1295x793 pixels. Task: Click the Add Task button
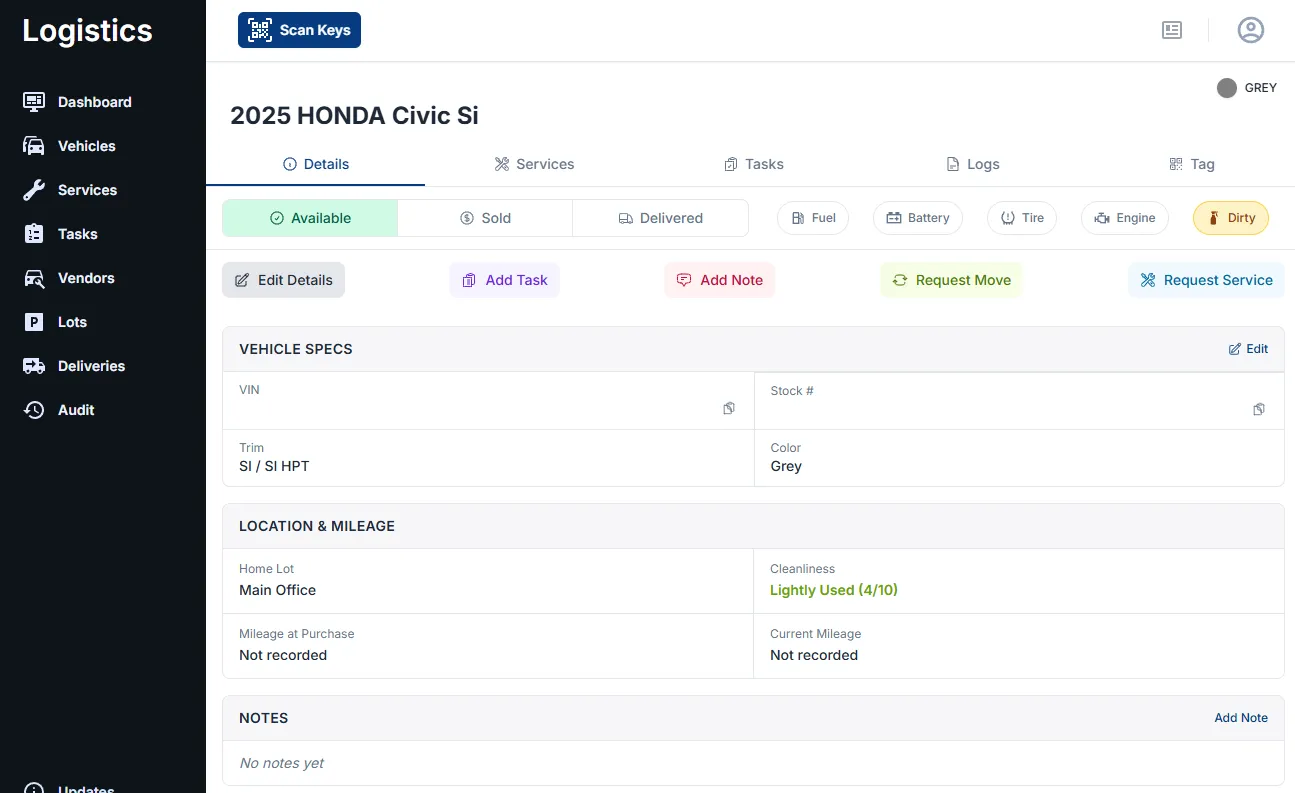[x=505, y=280]
